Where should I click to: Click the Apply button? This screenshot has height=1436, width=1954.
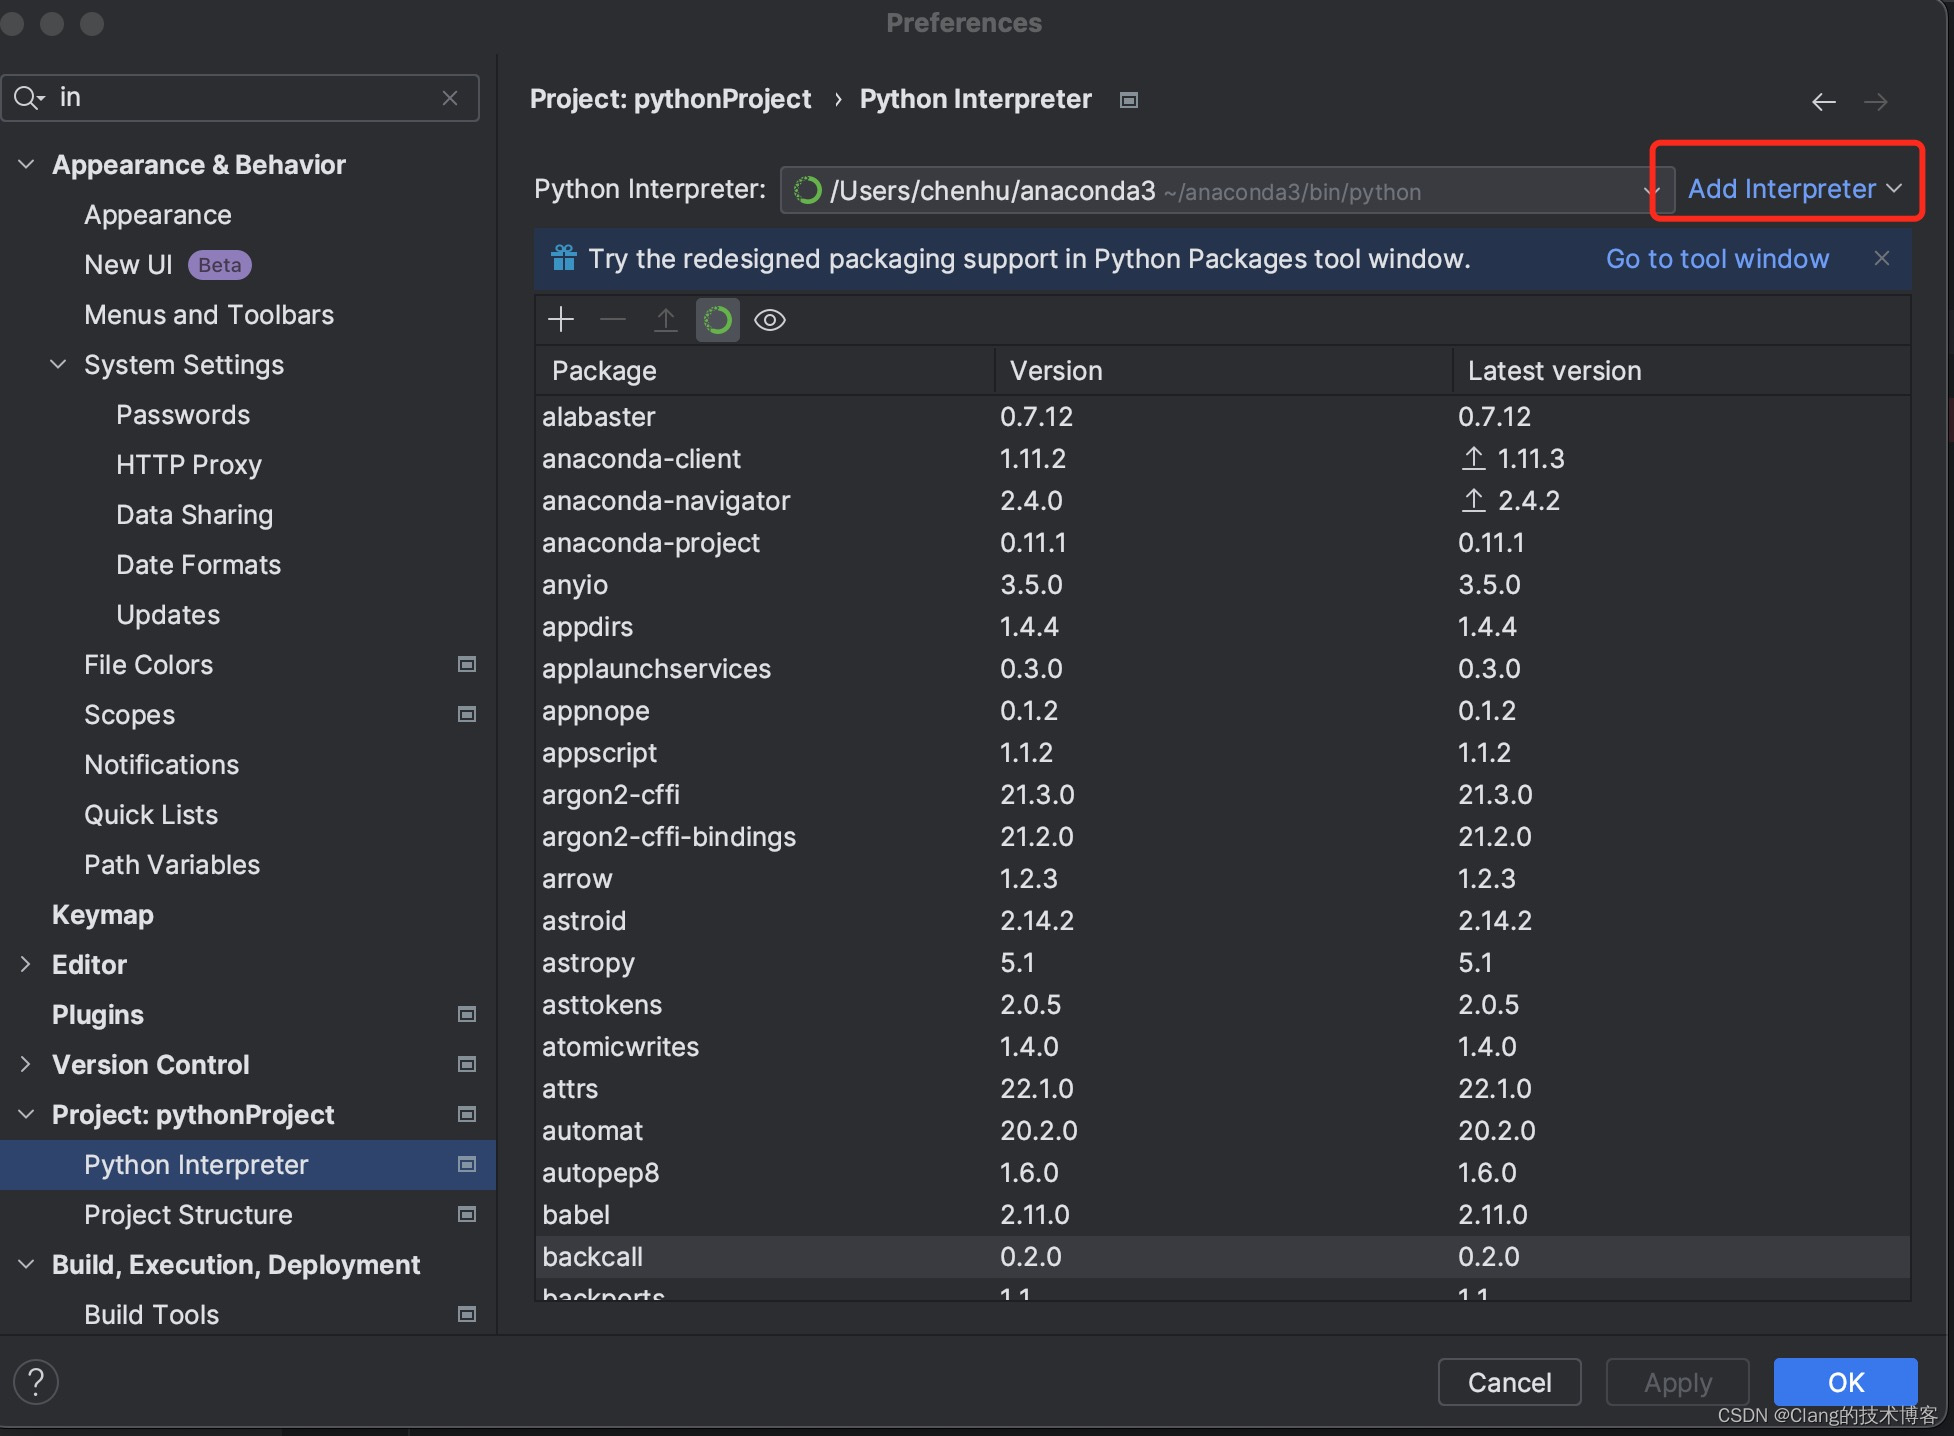[1677, 1382]
